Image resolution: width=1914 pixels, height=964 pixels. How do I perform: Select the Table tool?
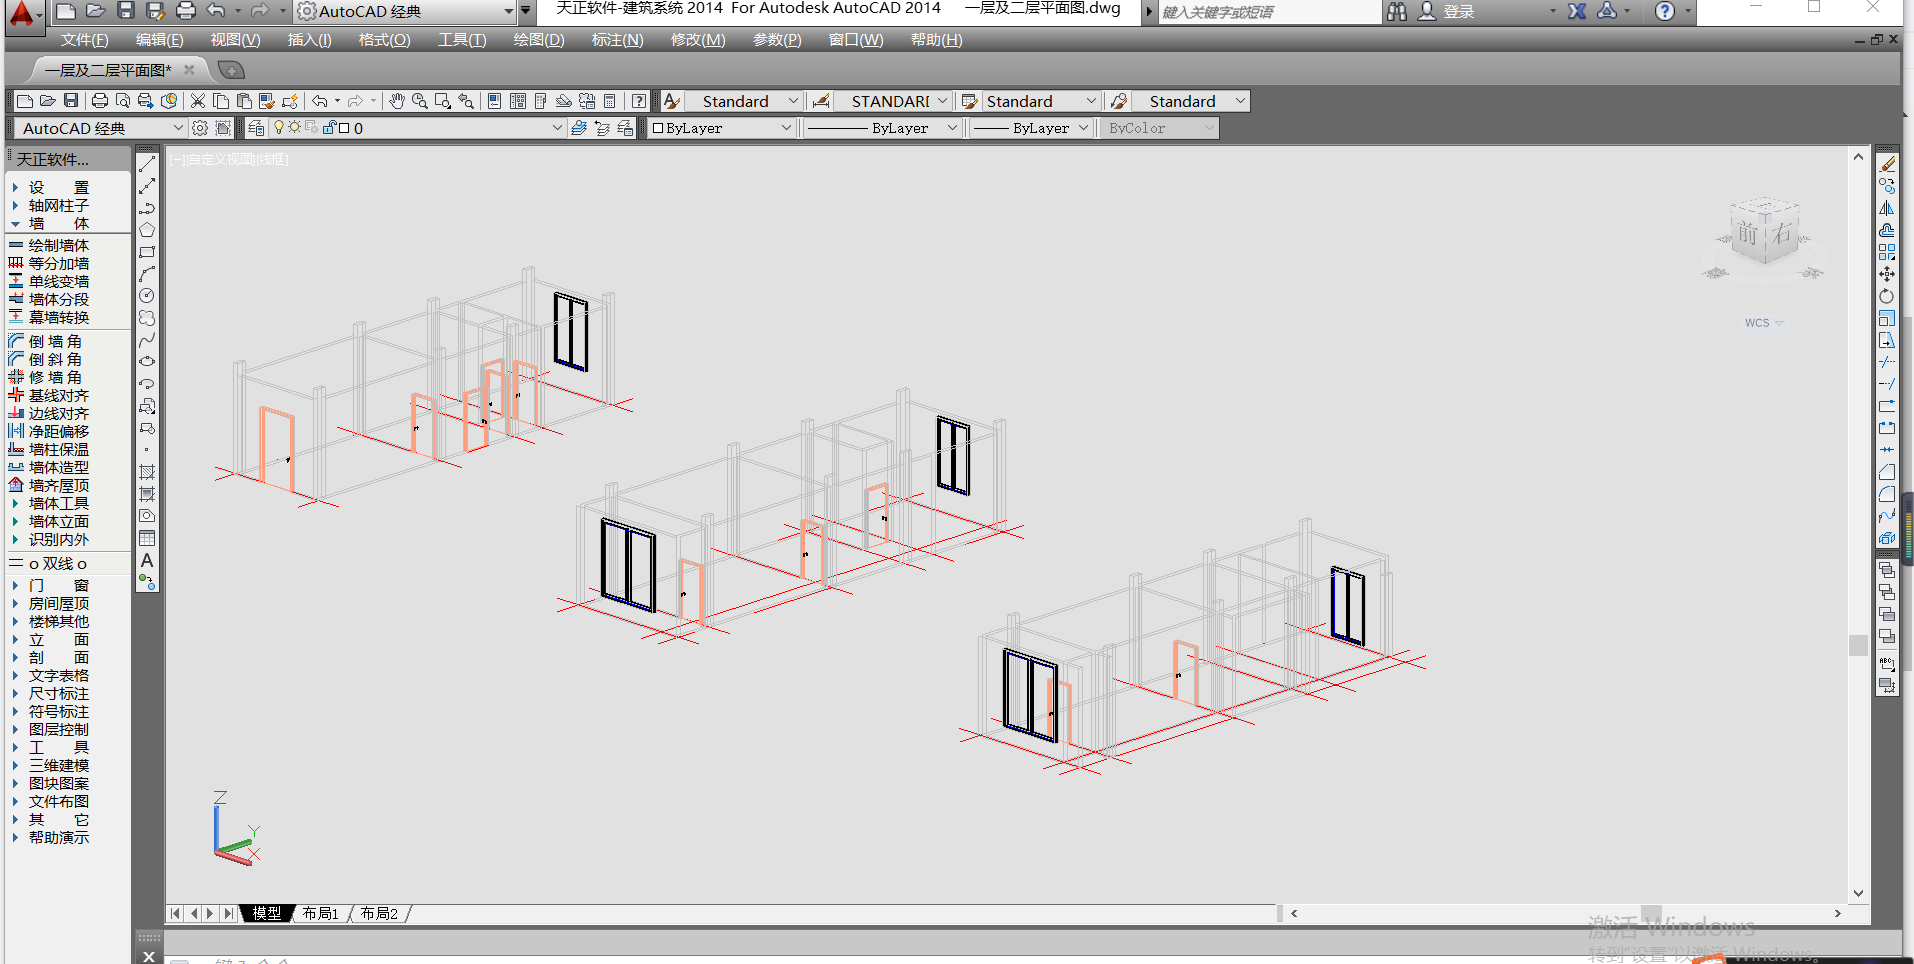pos(147,538)
